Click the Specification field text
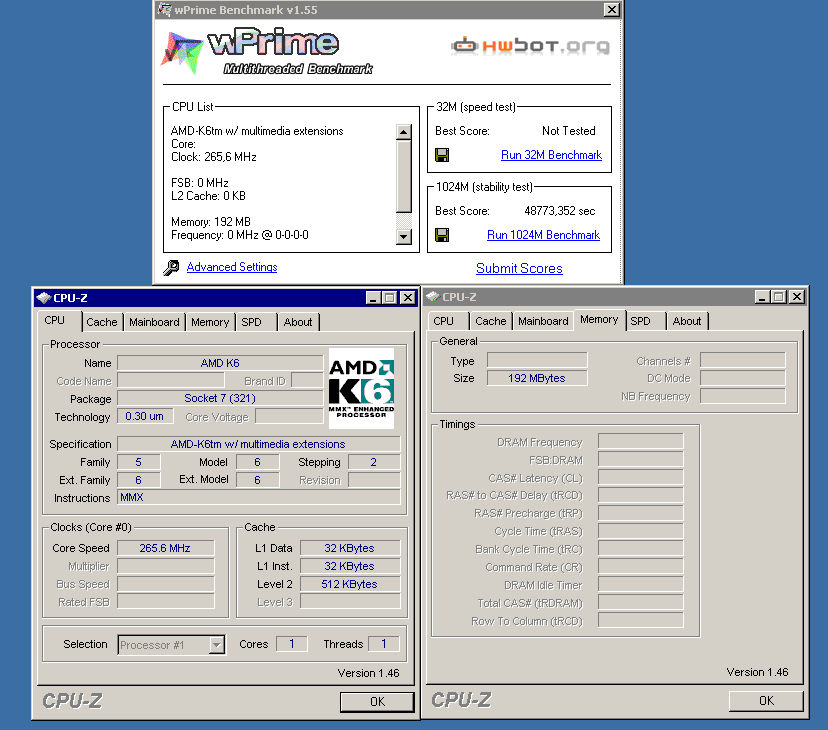Image resolution: width=828 pixels, height=730 pixels. coord(258,444)
